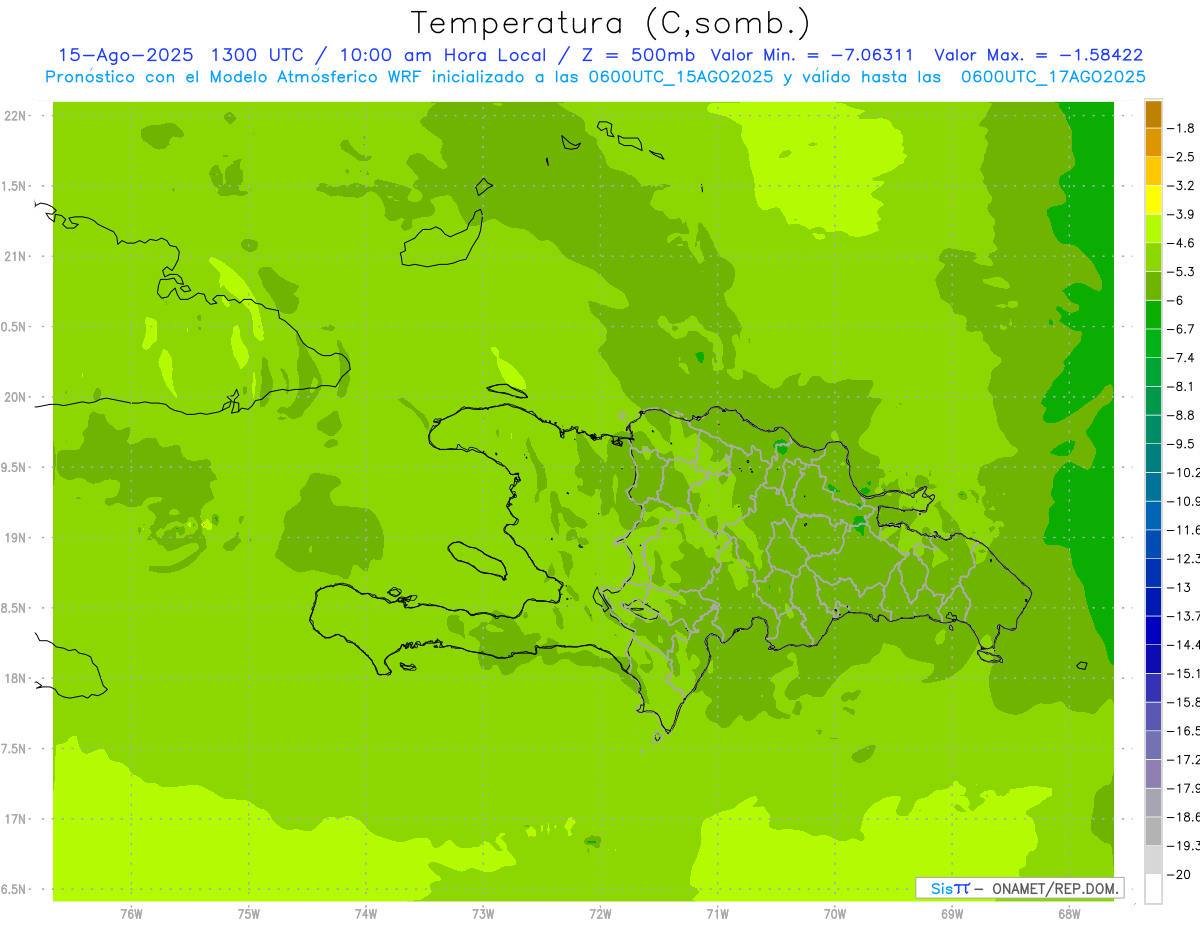Image resolution: width=1200 pixels, height=927 pixels.
Task: Click the "72W" longitude axis label
Action: pyautogui.click(x=600, y=914)
